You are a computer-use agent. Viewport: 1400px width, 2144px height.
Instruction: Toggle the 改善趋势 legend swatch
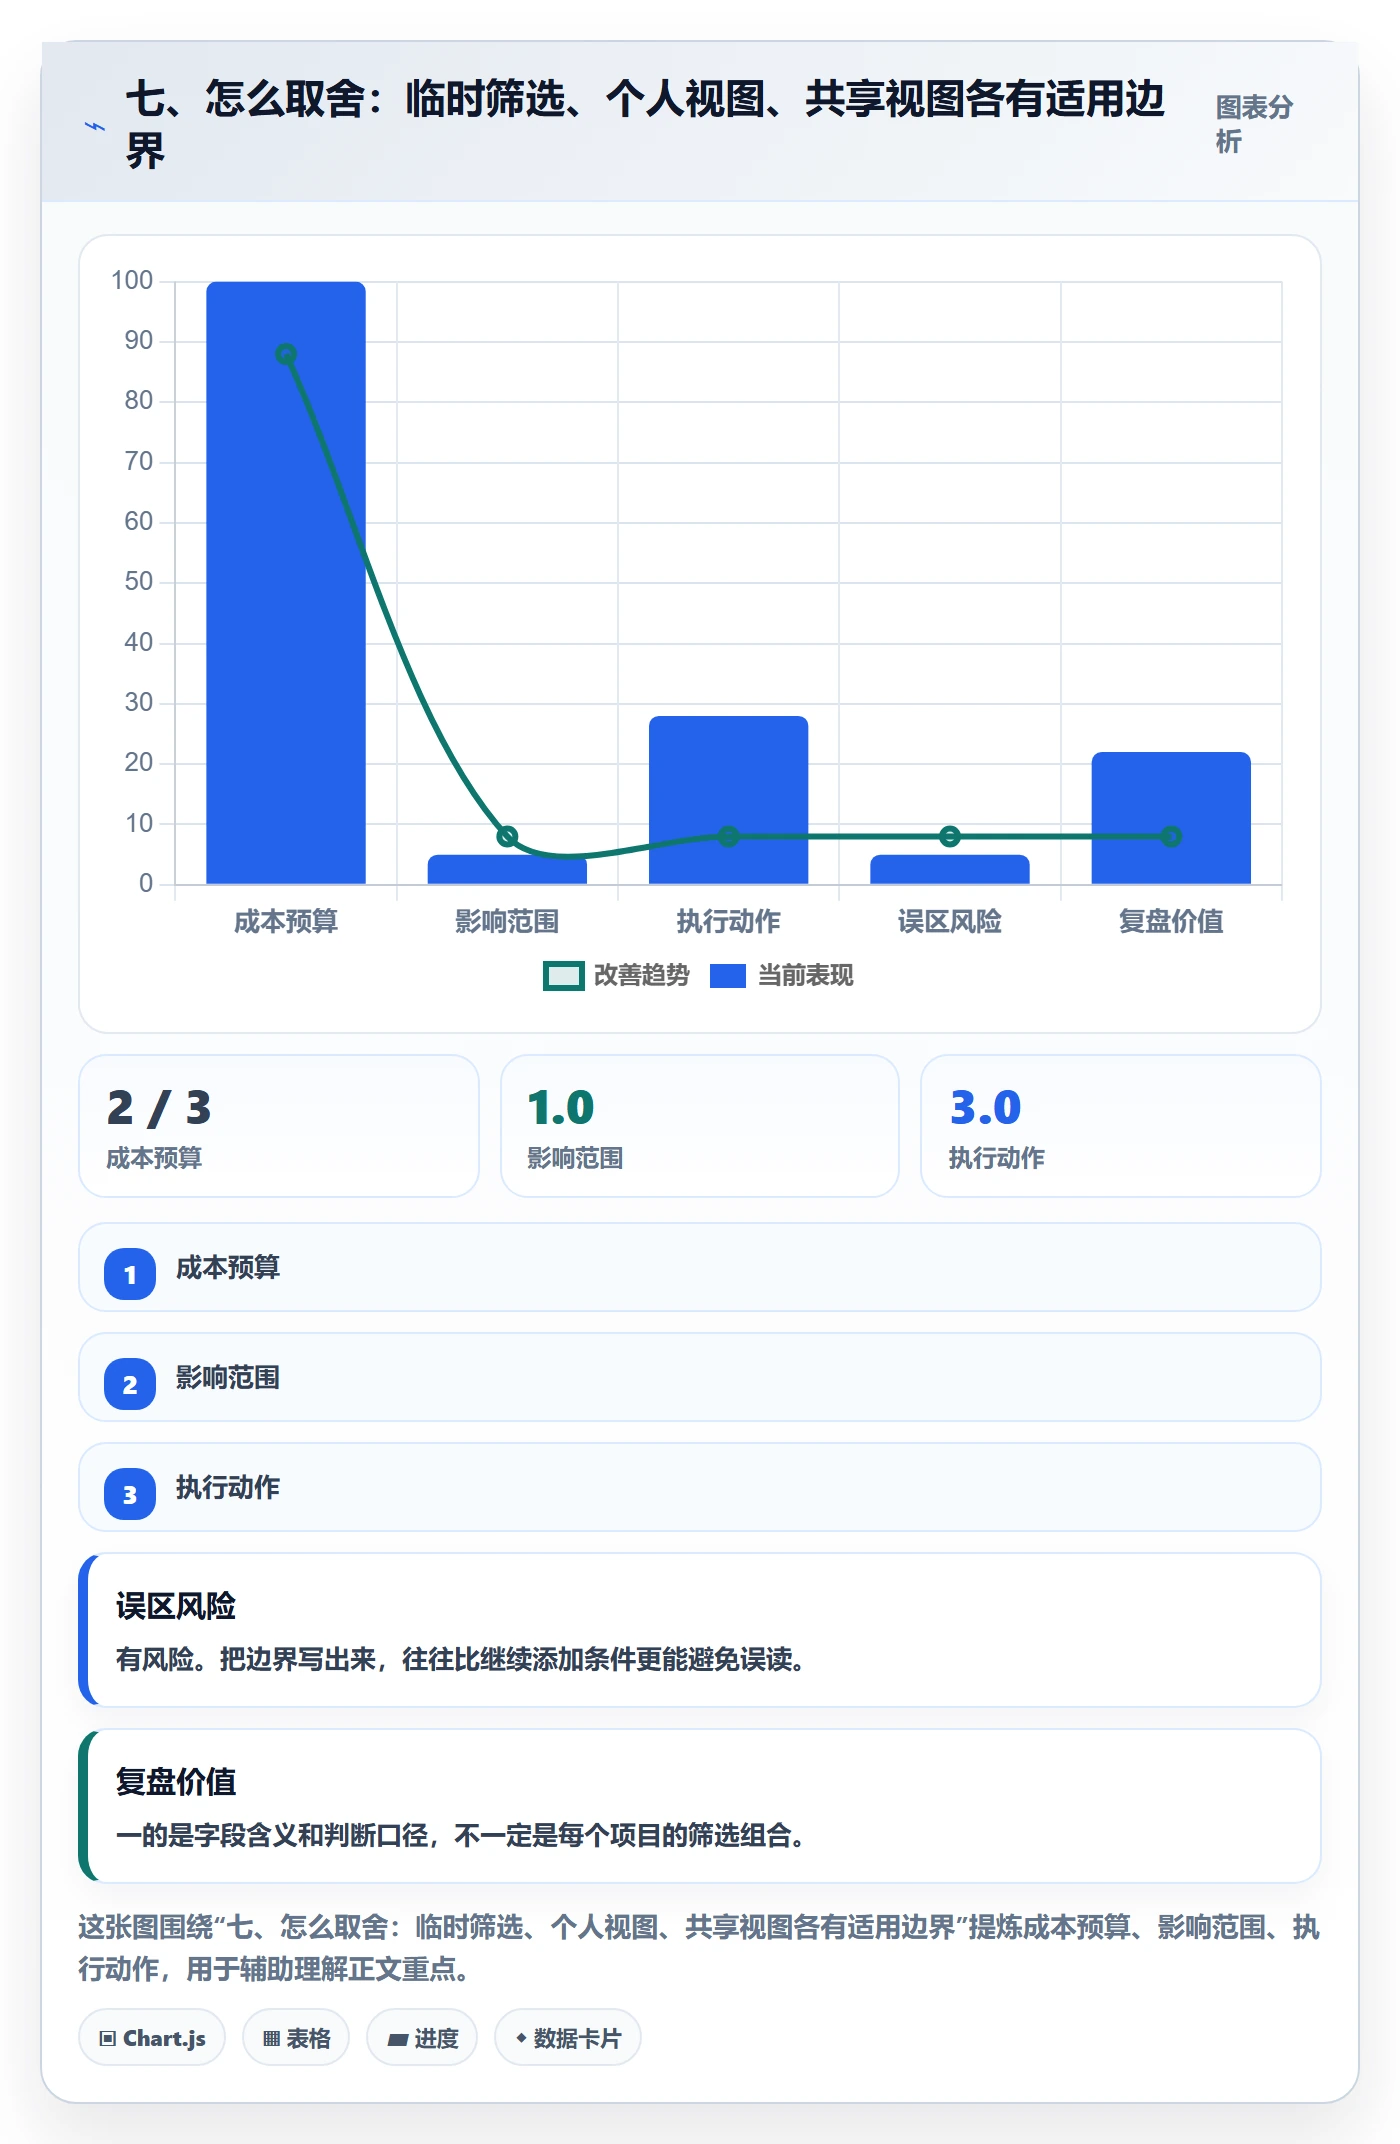tap(563, 976)
